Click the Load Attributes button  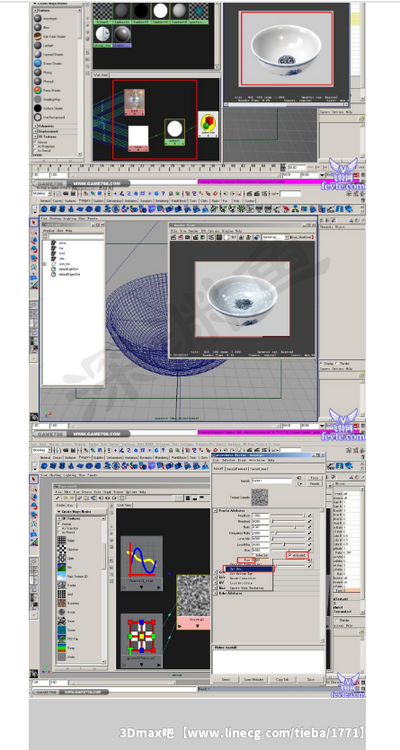255,679
